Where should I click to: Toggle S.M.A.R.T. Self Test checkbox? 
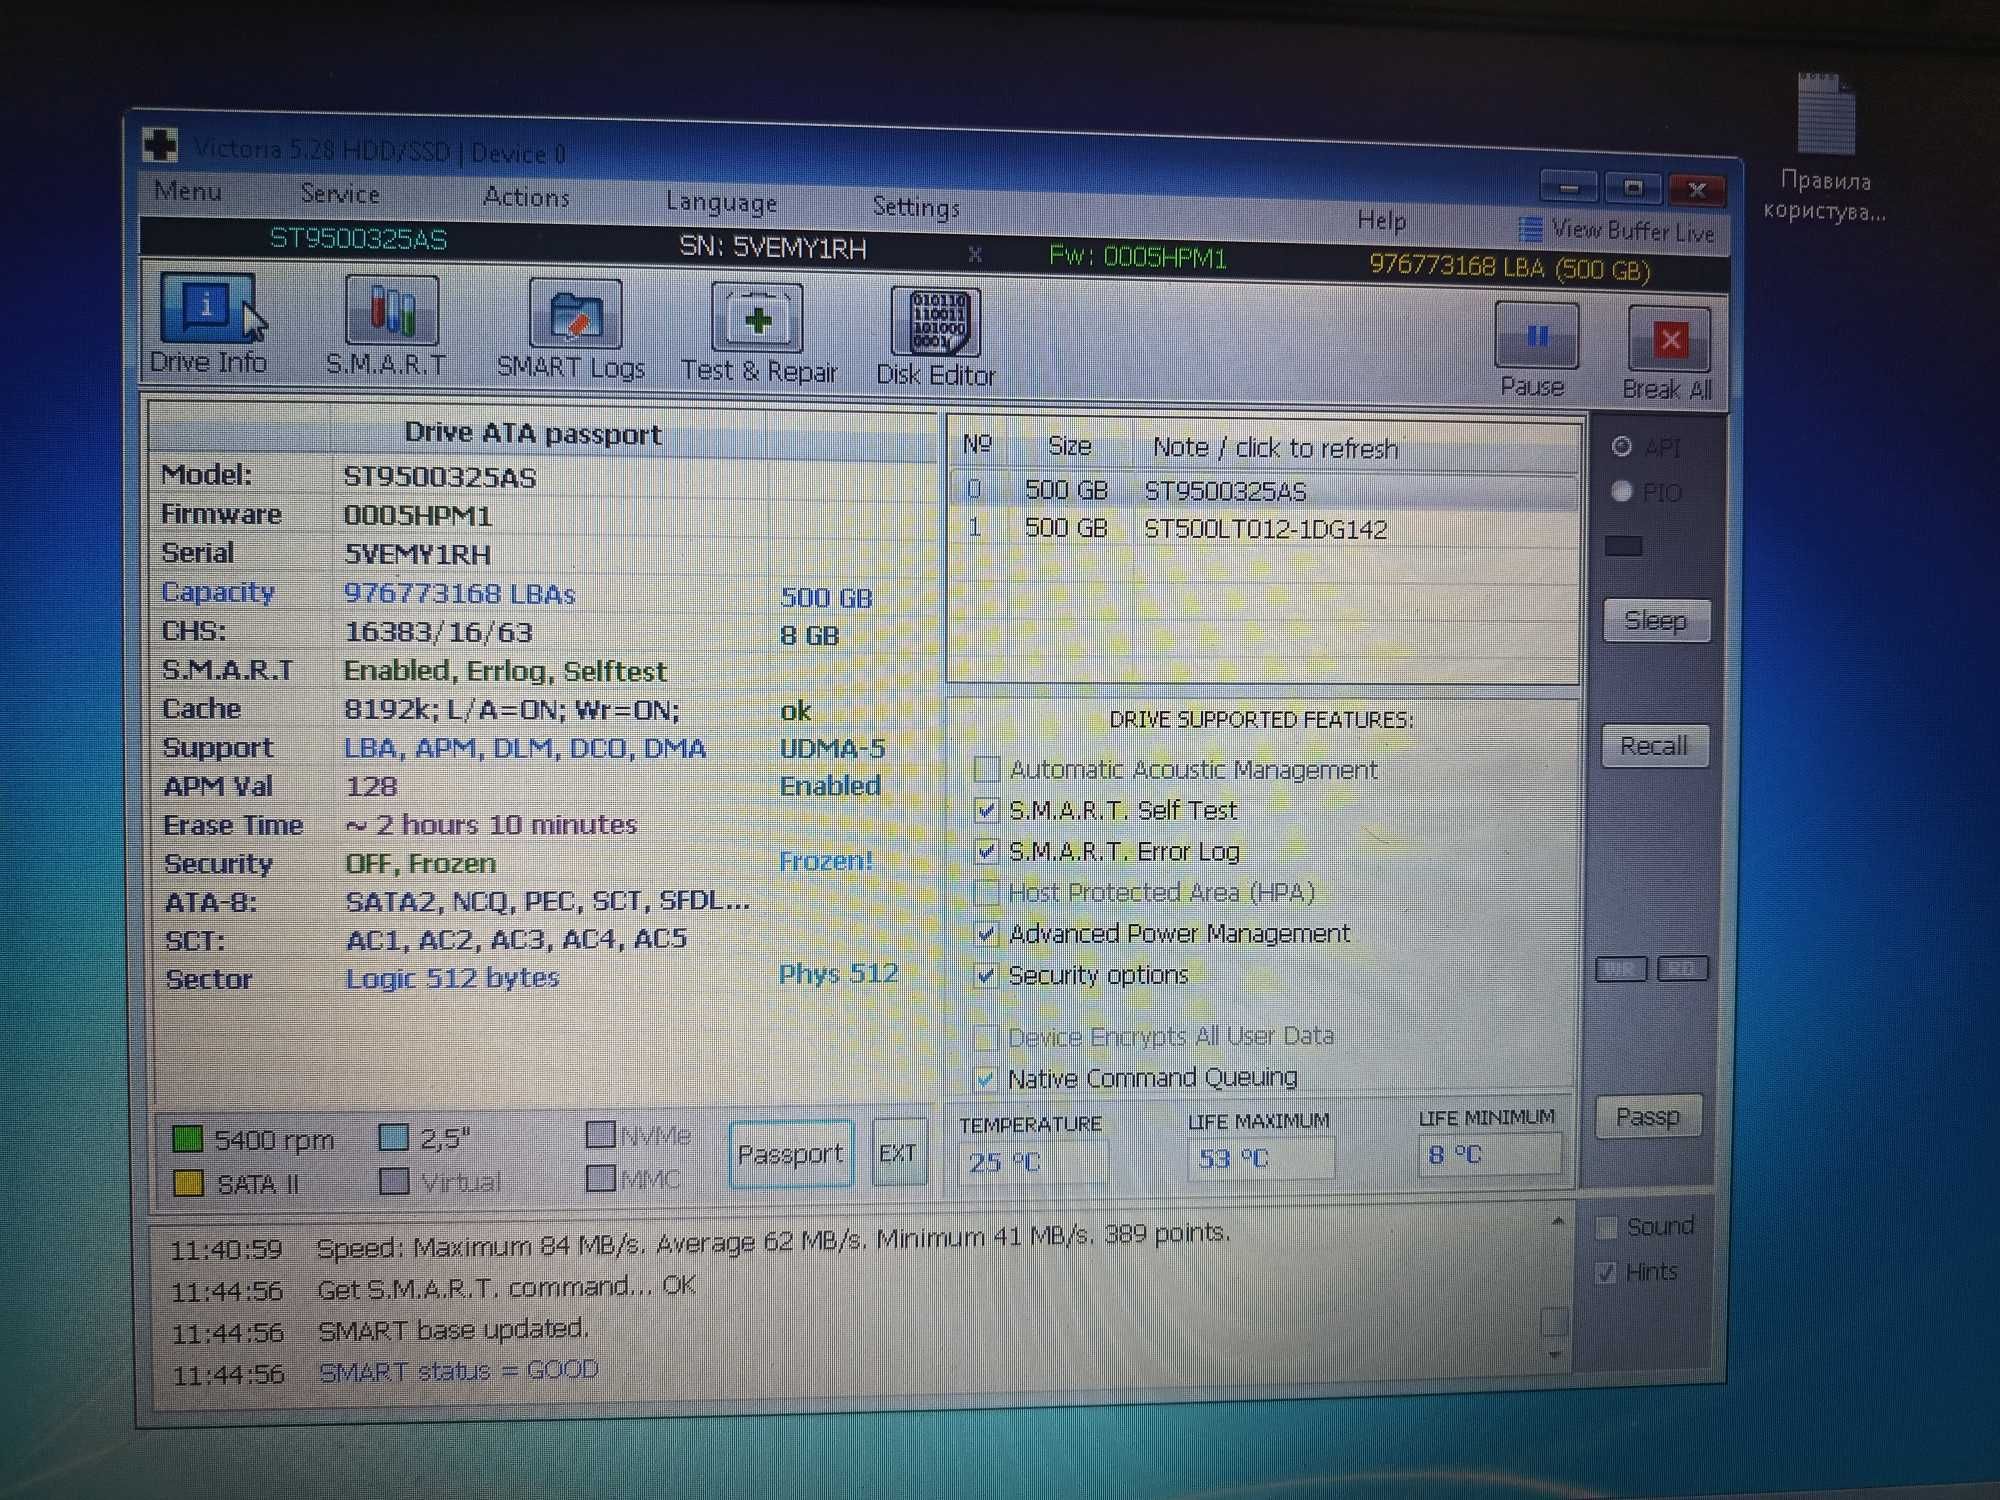point(986,809)
